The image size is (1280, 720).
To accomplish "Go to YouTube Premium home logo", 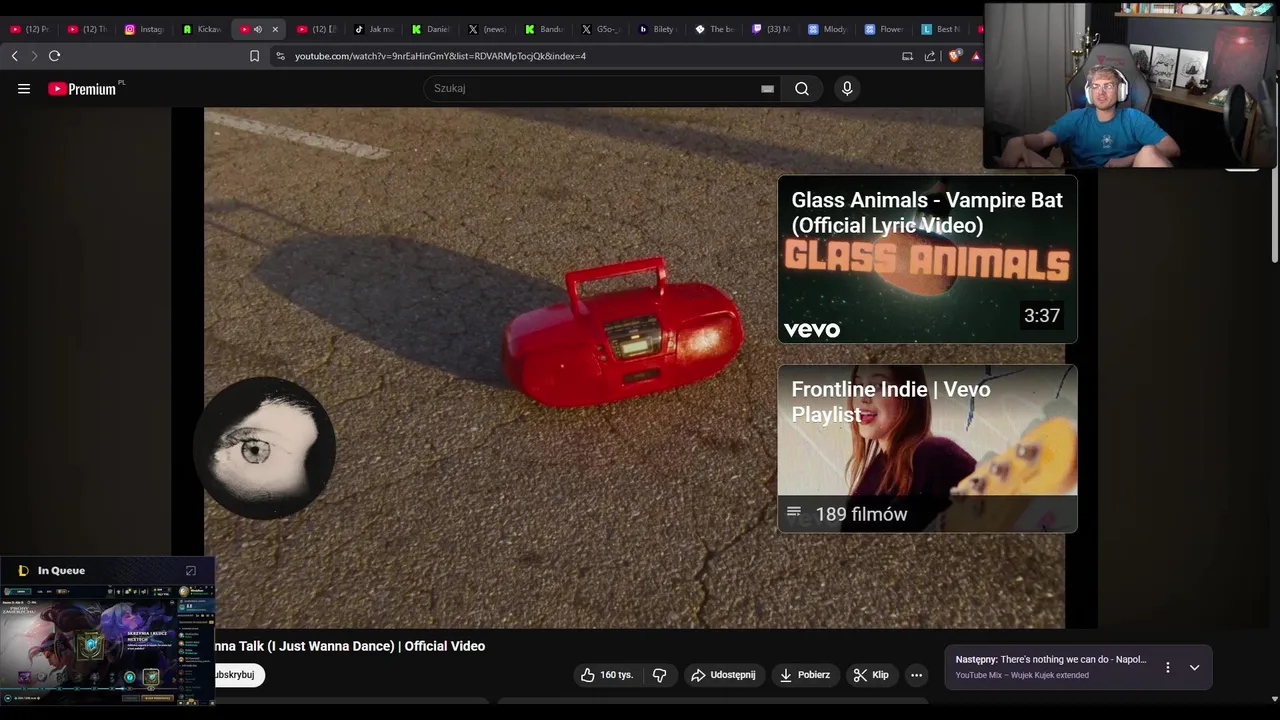I will tap(83, 89).
